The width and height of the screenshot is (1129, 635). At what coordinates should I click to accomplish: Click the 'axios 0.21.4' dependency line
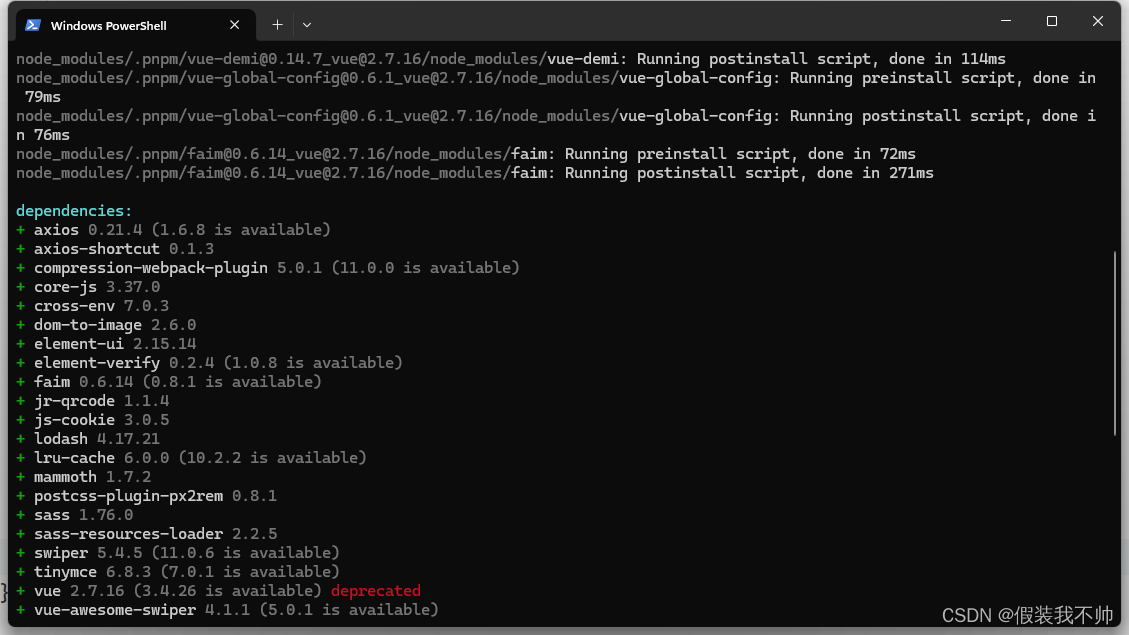173,230
